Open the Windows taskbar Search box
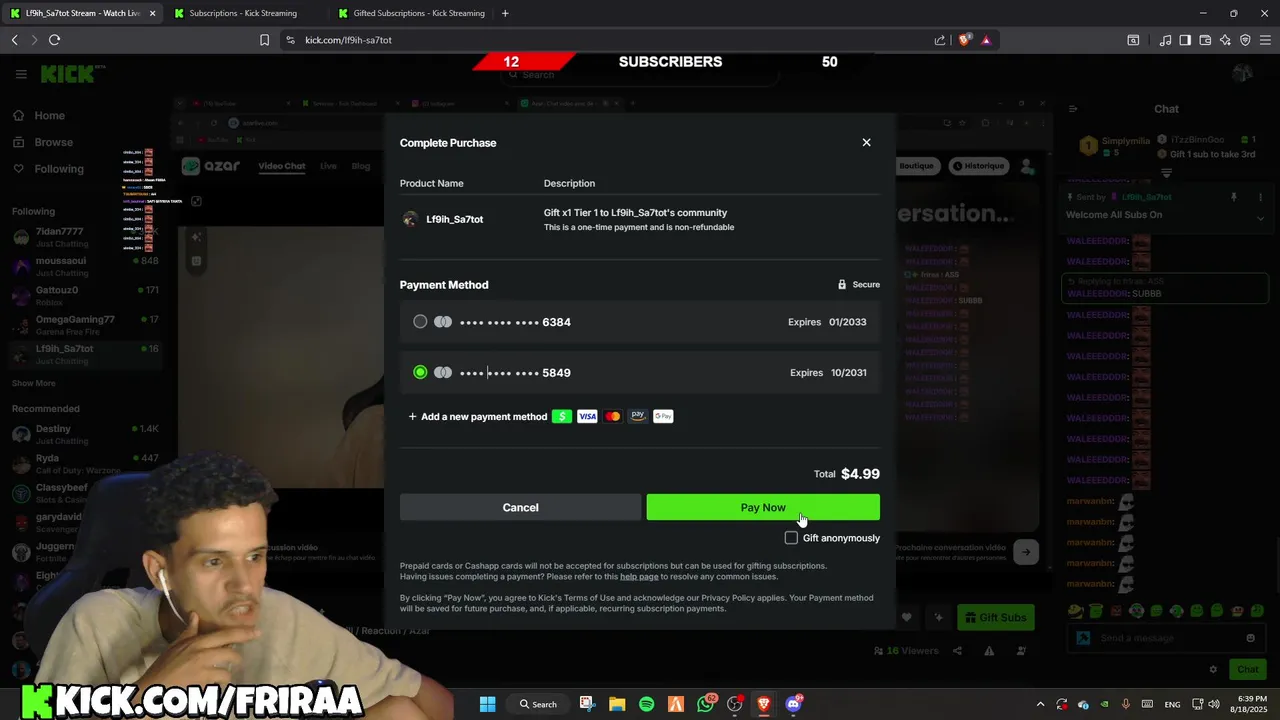 [537, 704]
